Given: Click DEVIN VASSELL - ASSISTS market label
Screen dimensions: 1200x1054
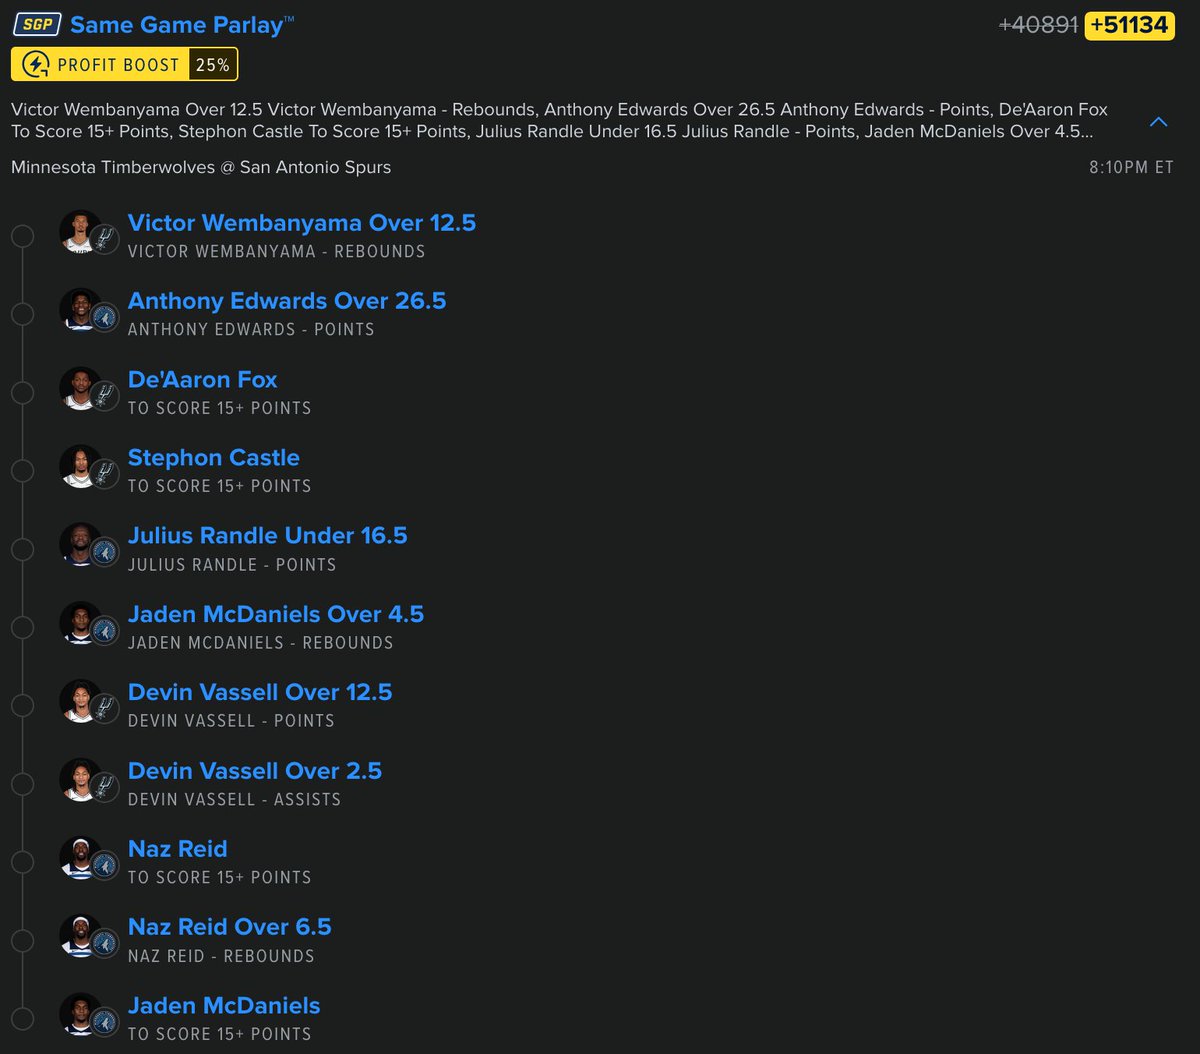Looking at the screenshot, I should pyautogui.click(x=235, y=800).
